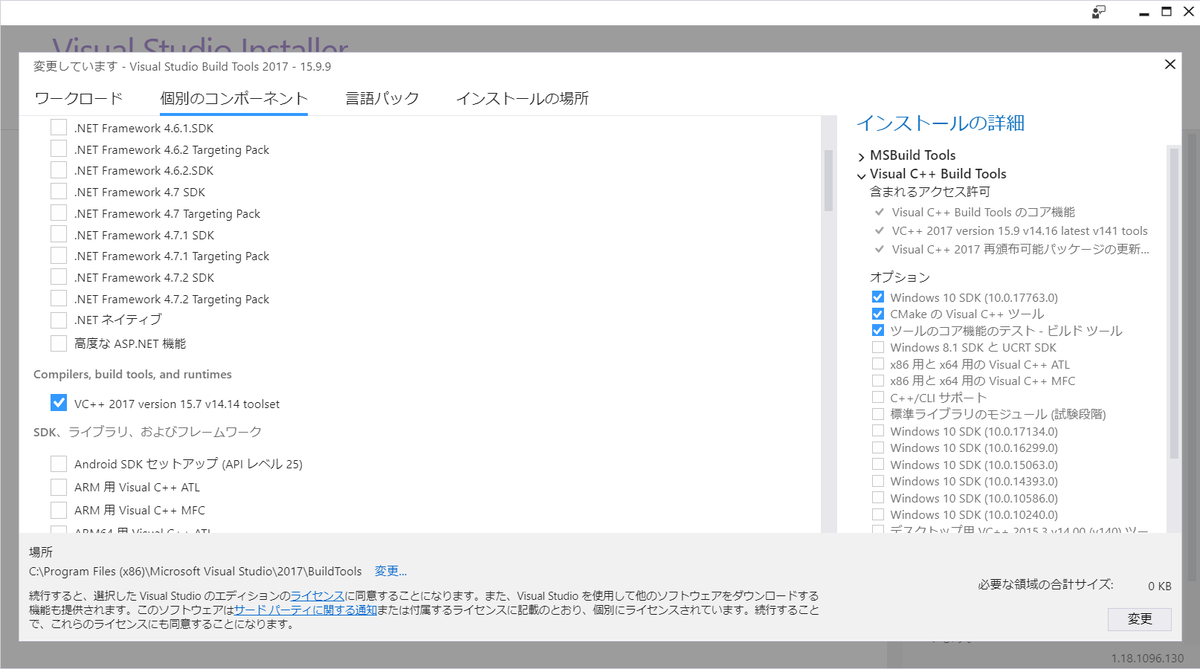Open the 言語パック tab

[x=382, y=98]
